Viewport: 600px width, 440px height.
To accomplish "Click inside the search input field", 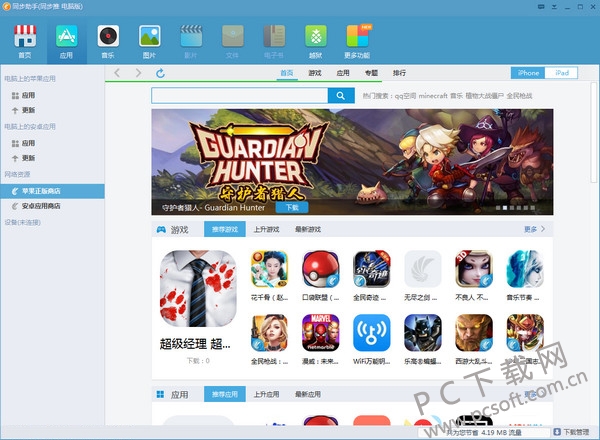I will pos(240,96).
